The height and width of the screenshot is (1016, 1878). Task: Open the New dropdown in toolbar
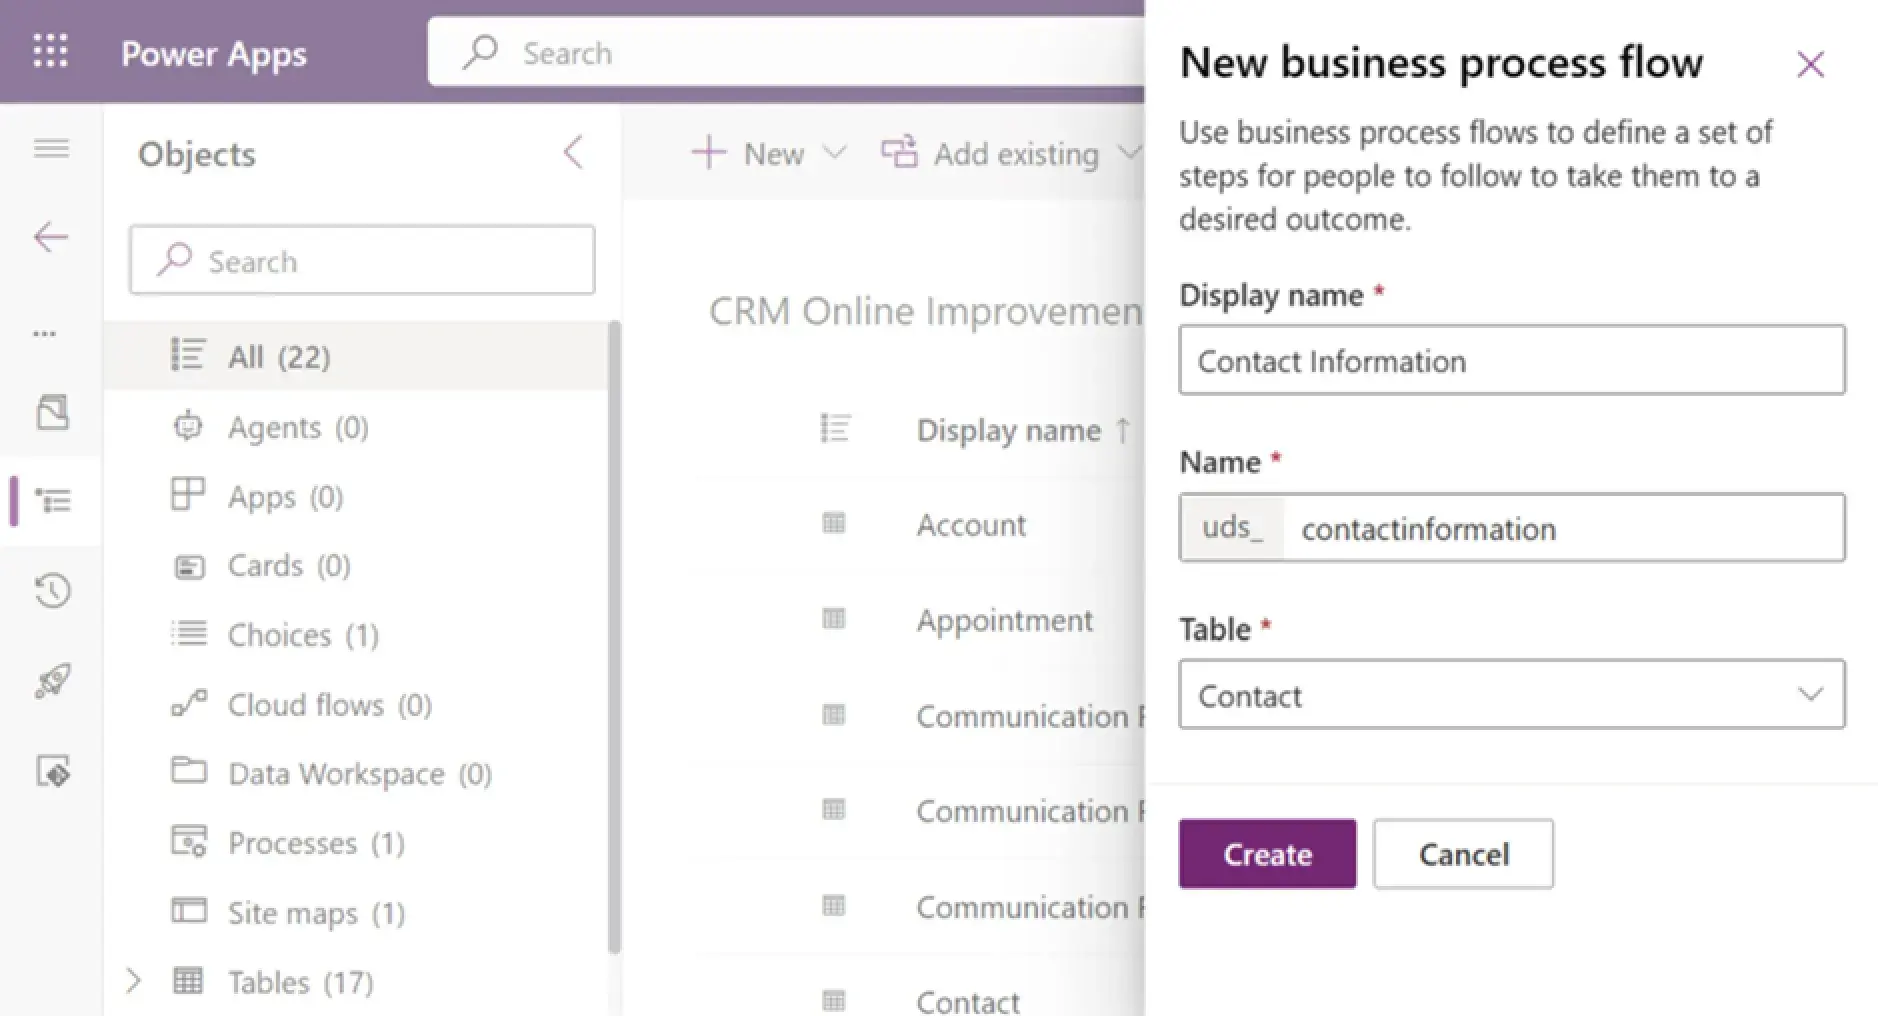(x=769, y=153)
